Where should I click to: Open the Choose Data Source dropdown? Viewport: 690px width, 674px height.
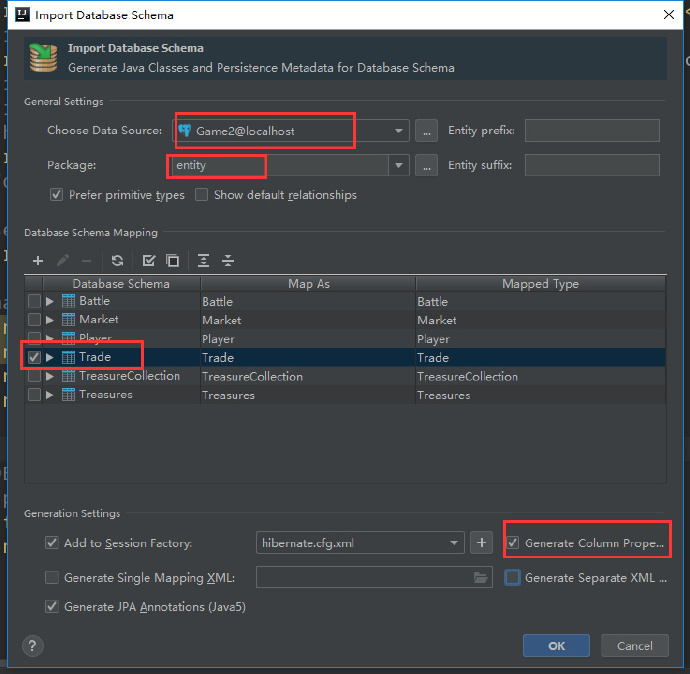click(399, 131)
